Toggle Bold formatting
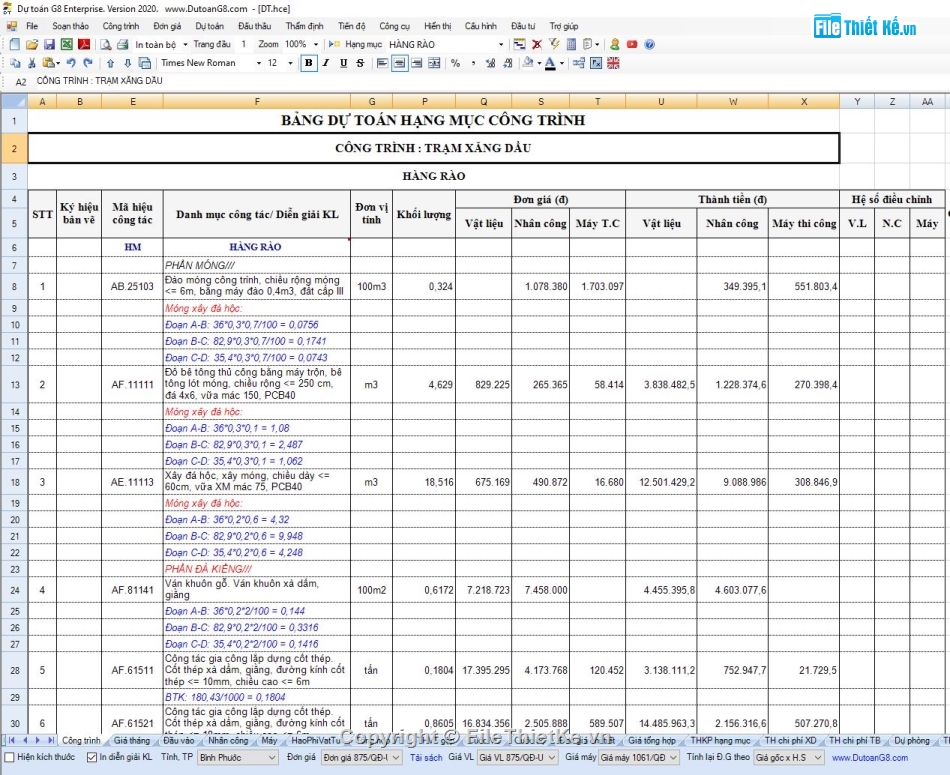 coord(309,63)
